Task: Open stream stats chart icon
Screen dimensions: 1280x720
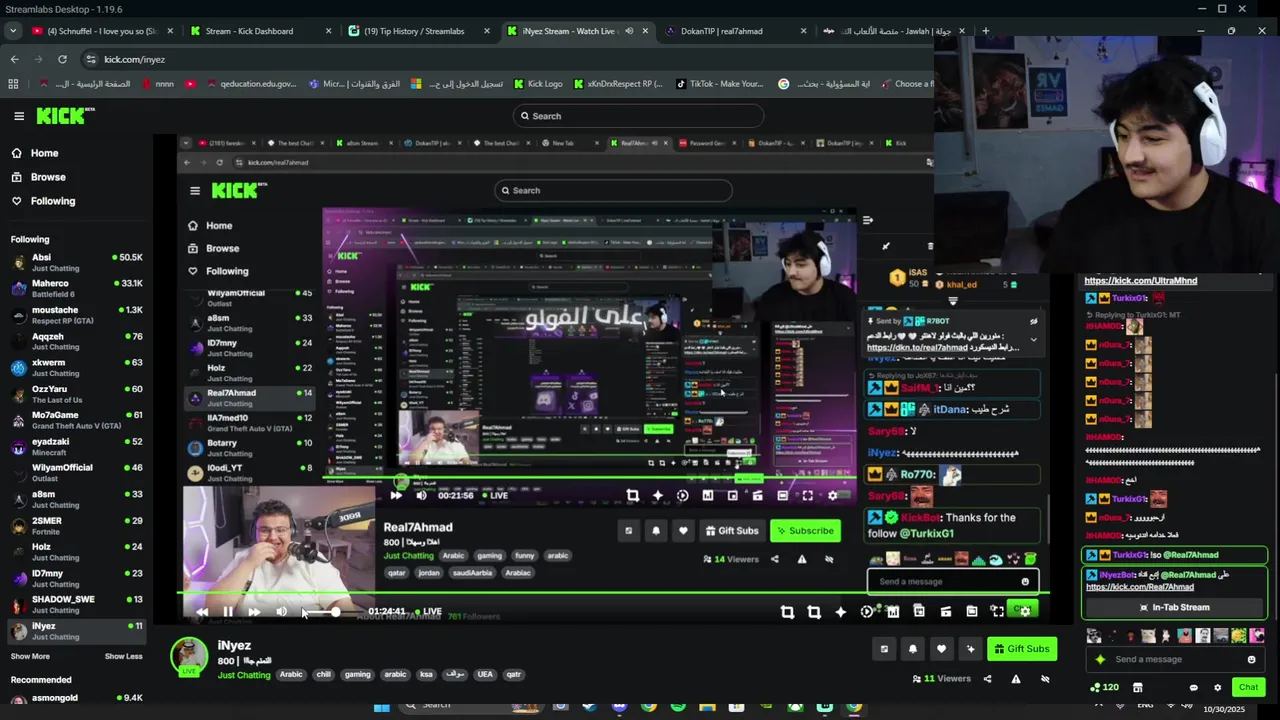Action: 893,611
